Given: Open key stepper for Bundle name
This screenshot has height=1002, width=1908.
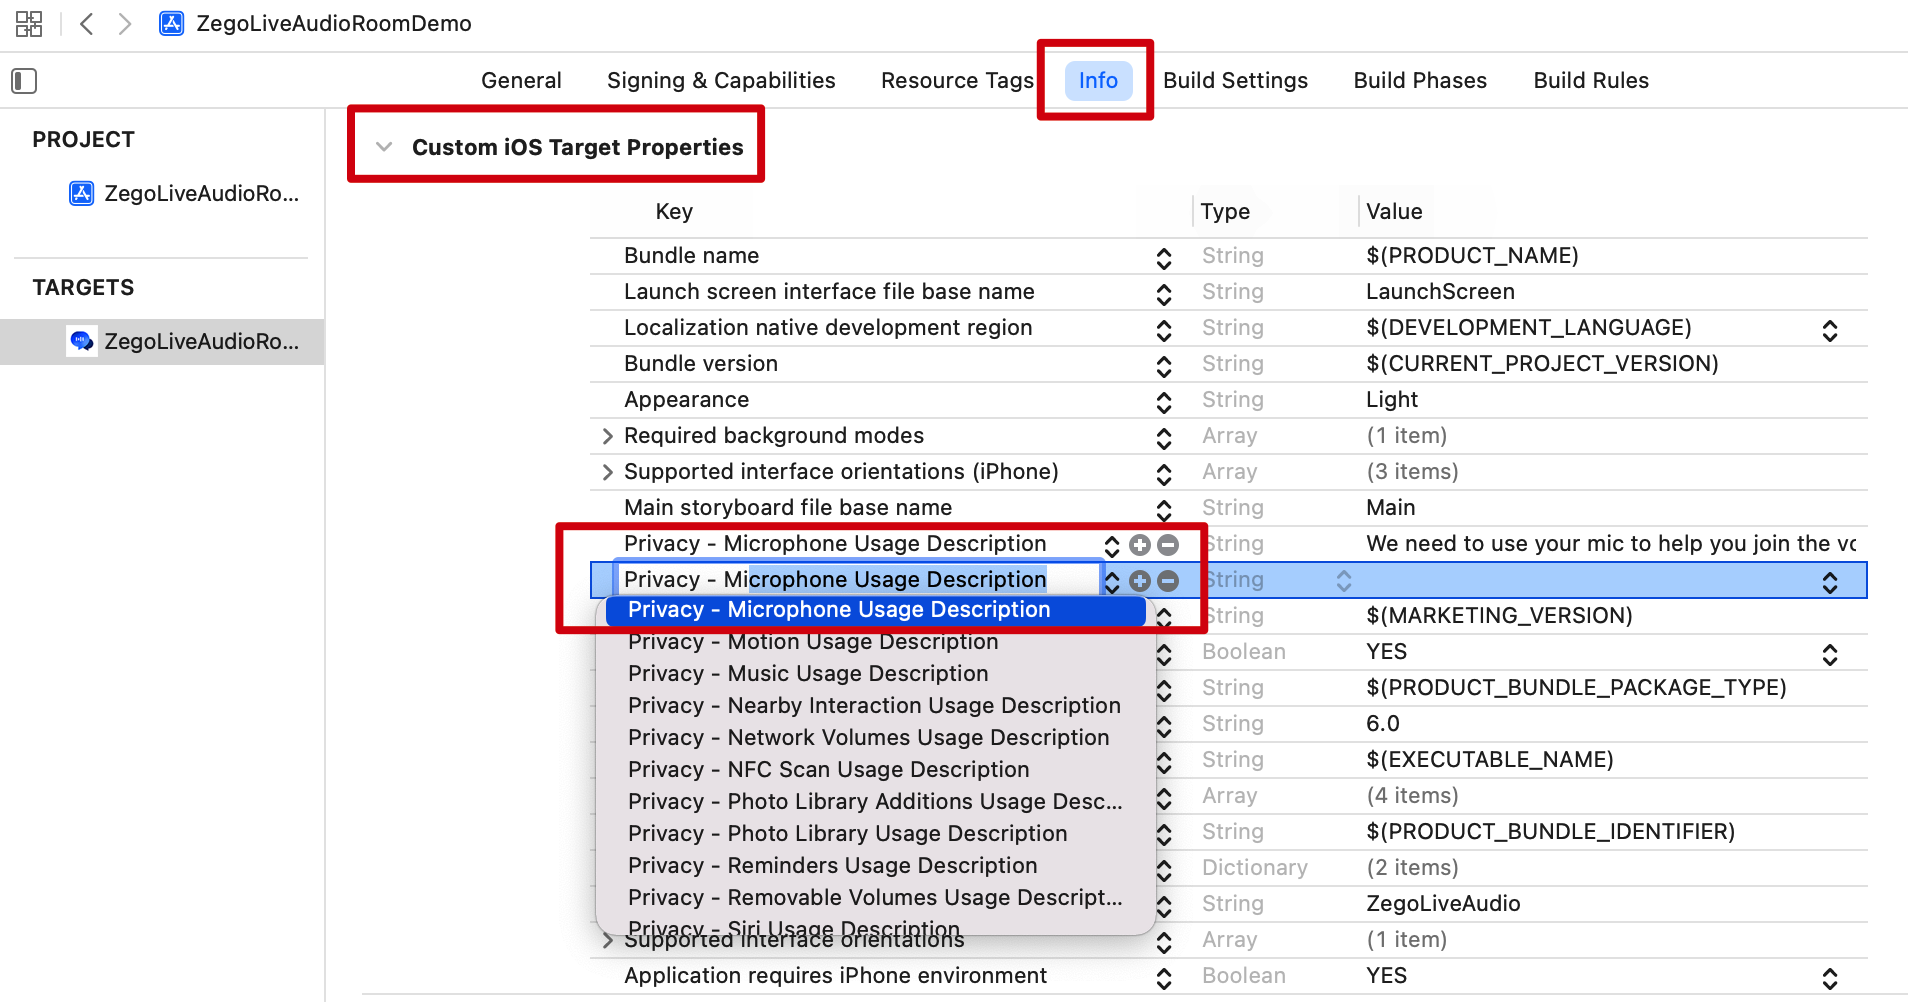Looking at the screenshot, I should click(x=1164, y=258).
